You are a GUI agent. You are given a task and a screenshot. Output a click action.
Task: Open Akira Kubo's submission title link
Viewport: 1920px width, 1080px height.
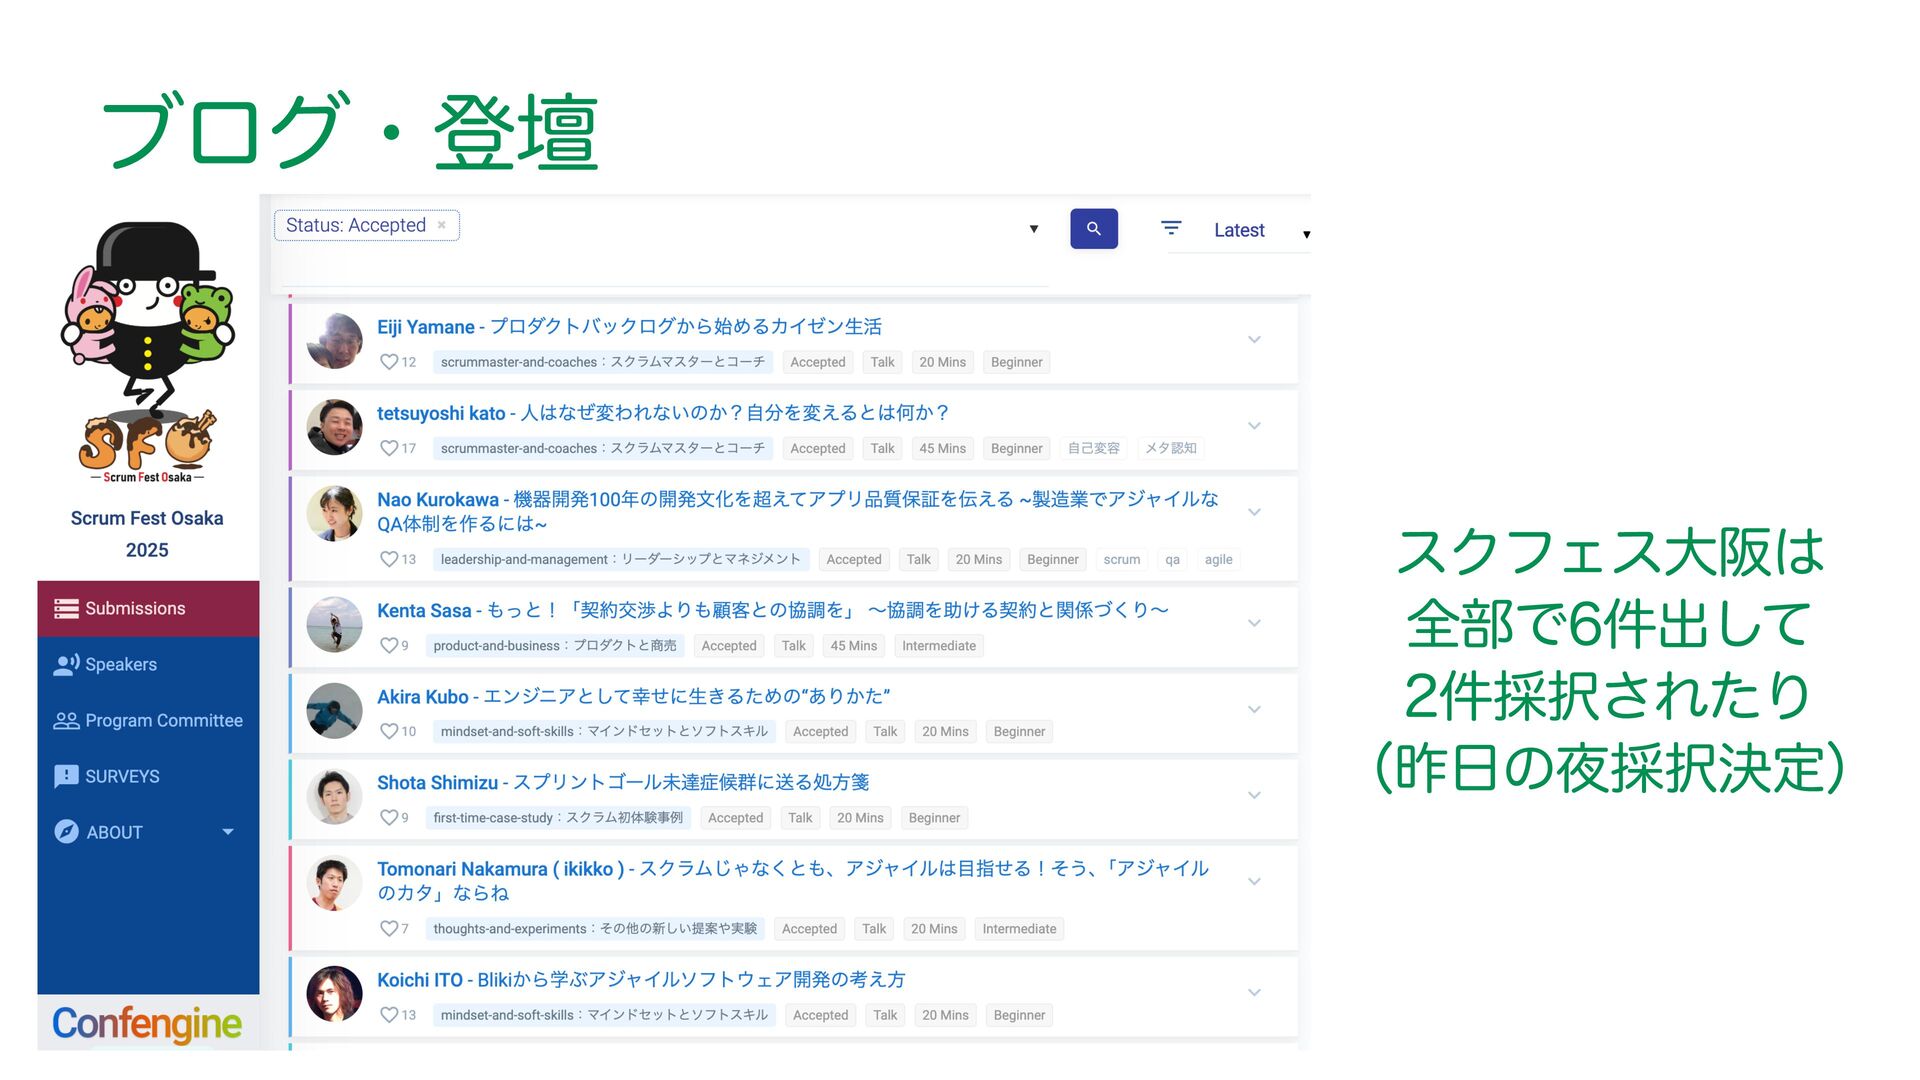click(x=633, y=696)
